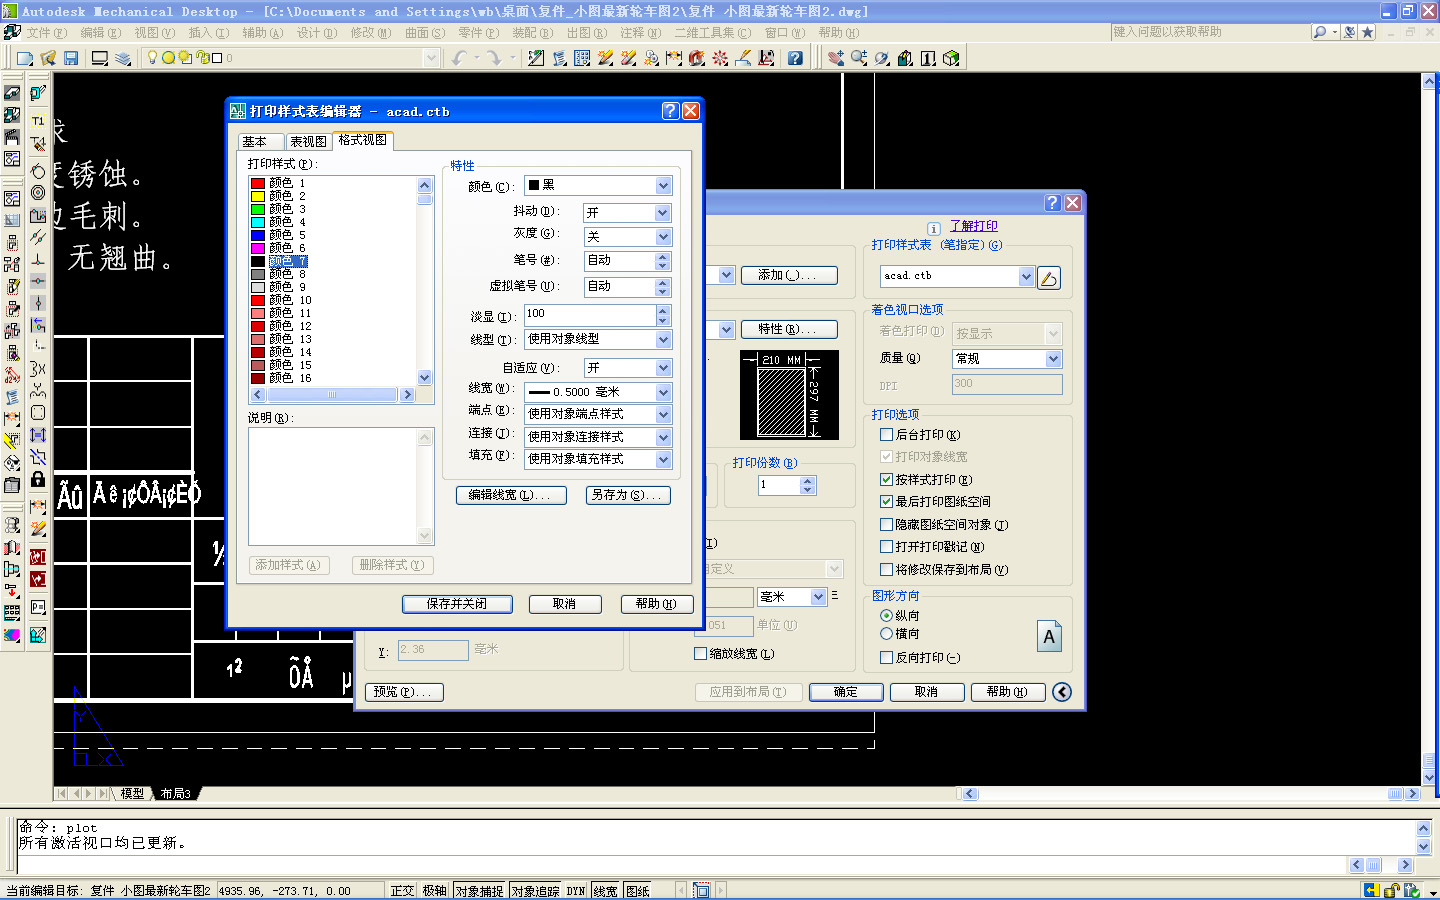Select the Zoom realtime magnifier icon
Screen dimensions: 1440x900
click(859, 58)
